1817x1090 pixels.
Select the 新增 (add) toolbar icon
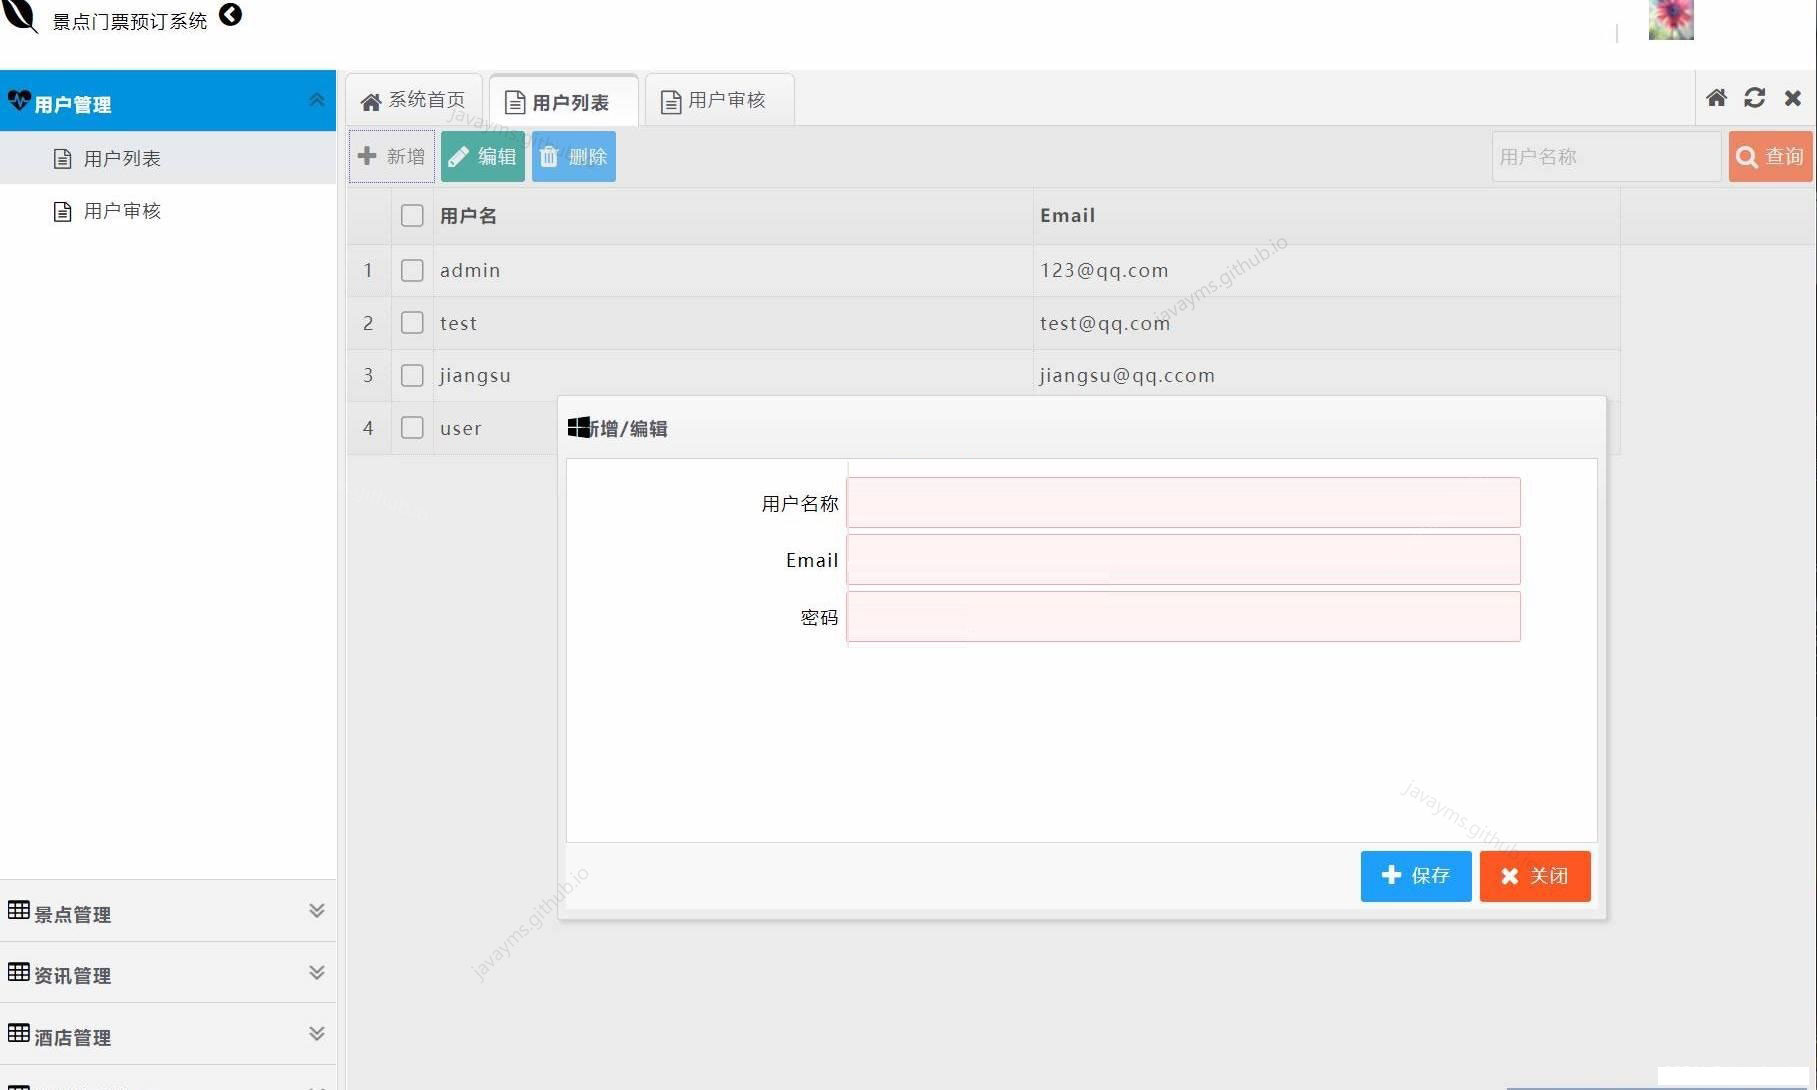click(365, 156)
